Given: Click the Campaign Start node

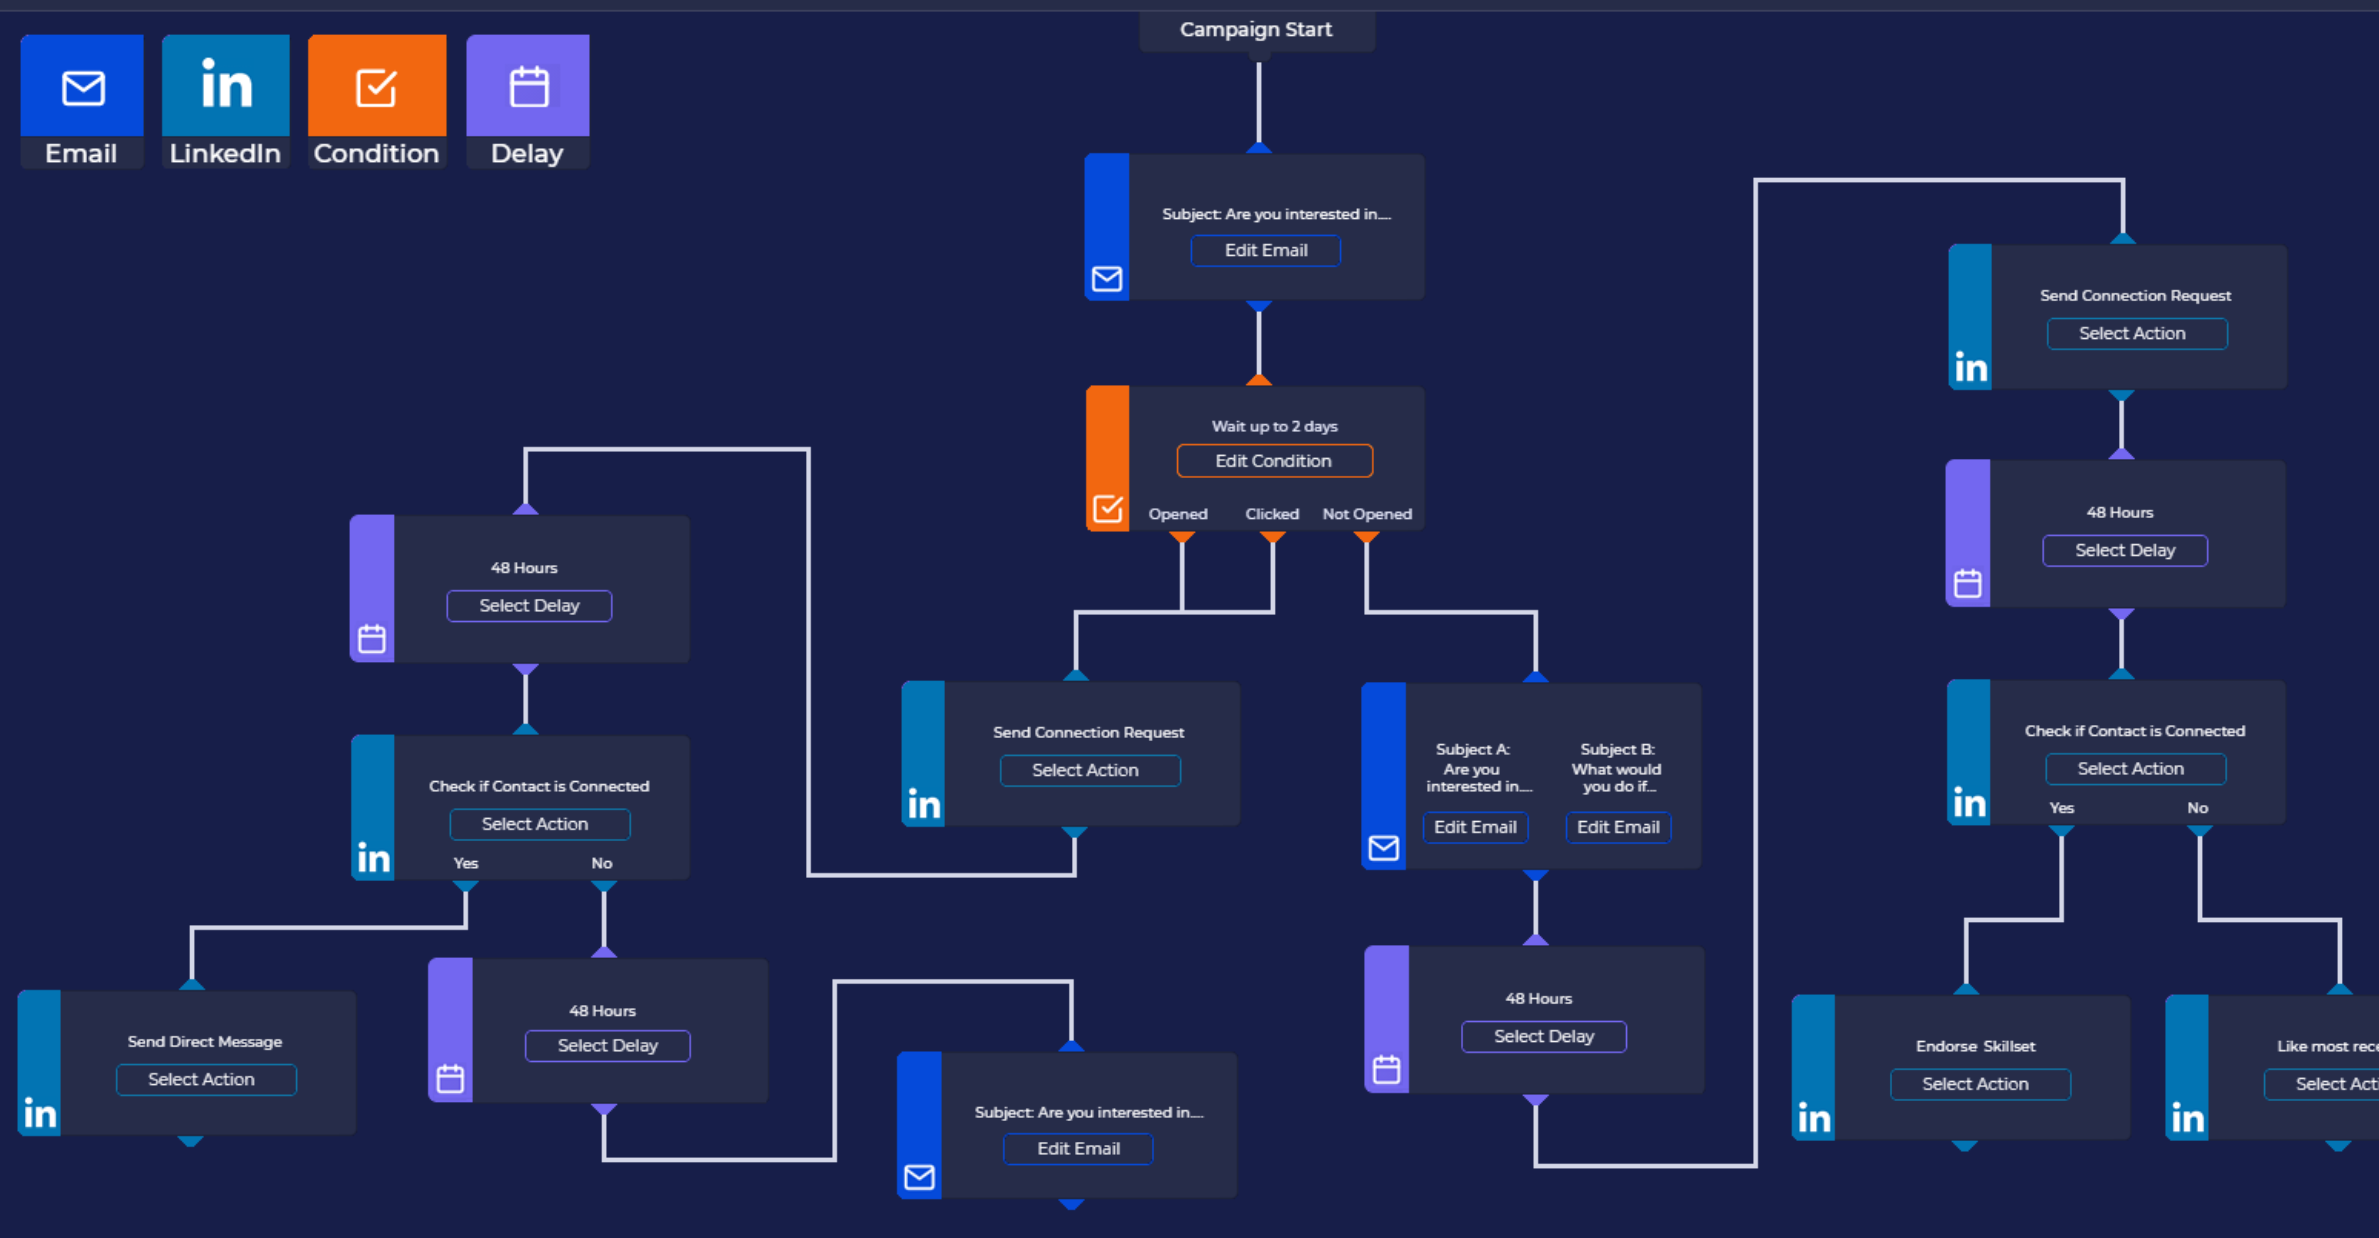Looking at the screenshot, I should (x=1256, y=30).
